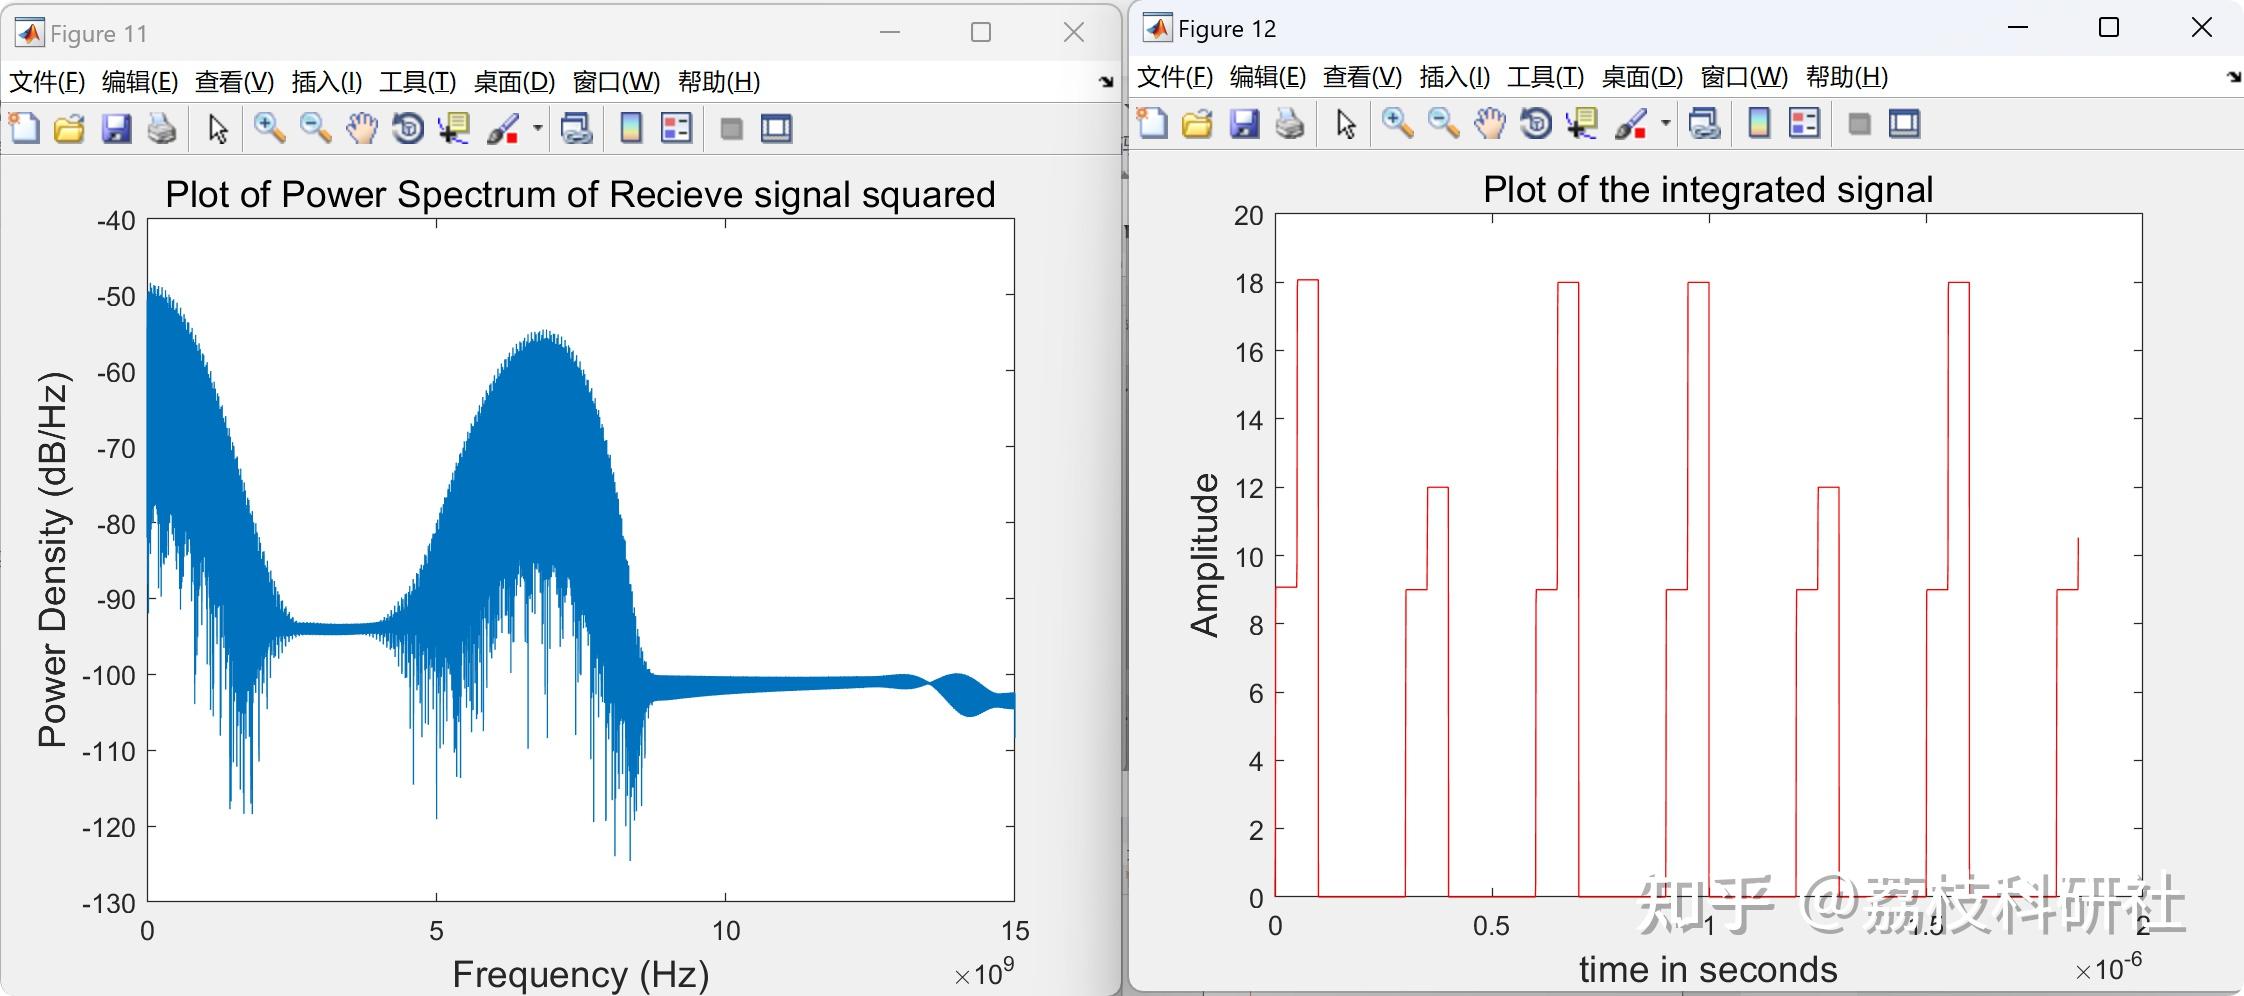Insert Legend in Figure 11

tap(677, 128)
